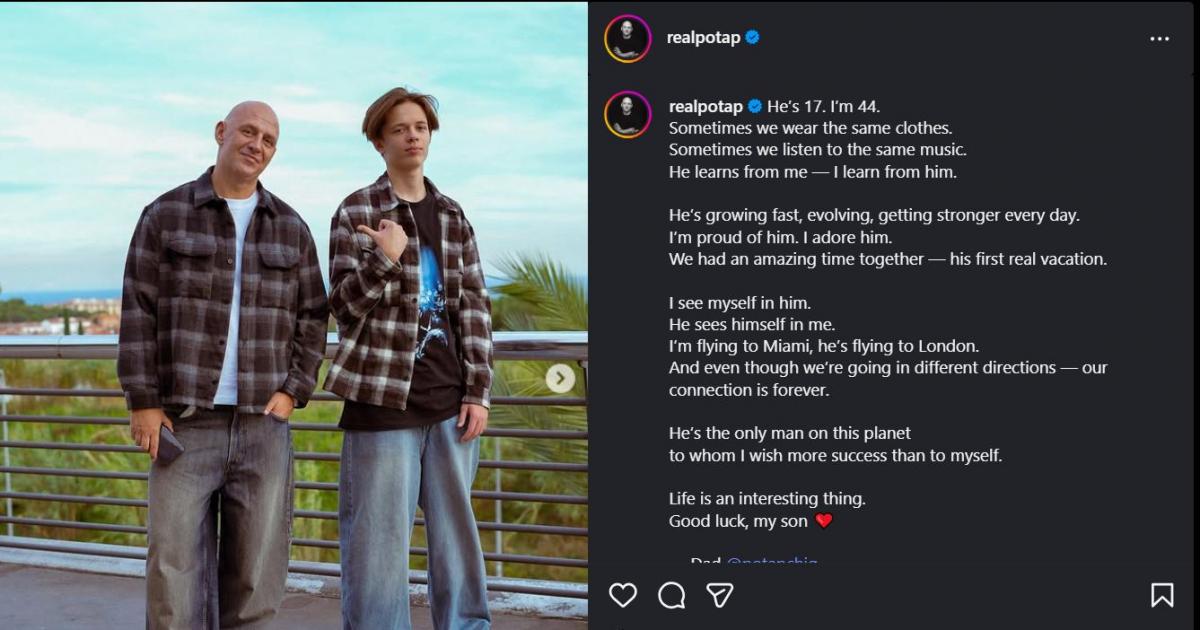Screen dimensions: 1200x630
Task: Follow the partially visible @mention link after Dad
Action: 772,562
